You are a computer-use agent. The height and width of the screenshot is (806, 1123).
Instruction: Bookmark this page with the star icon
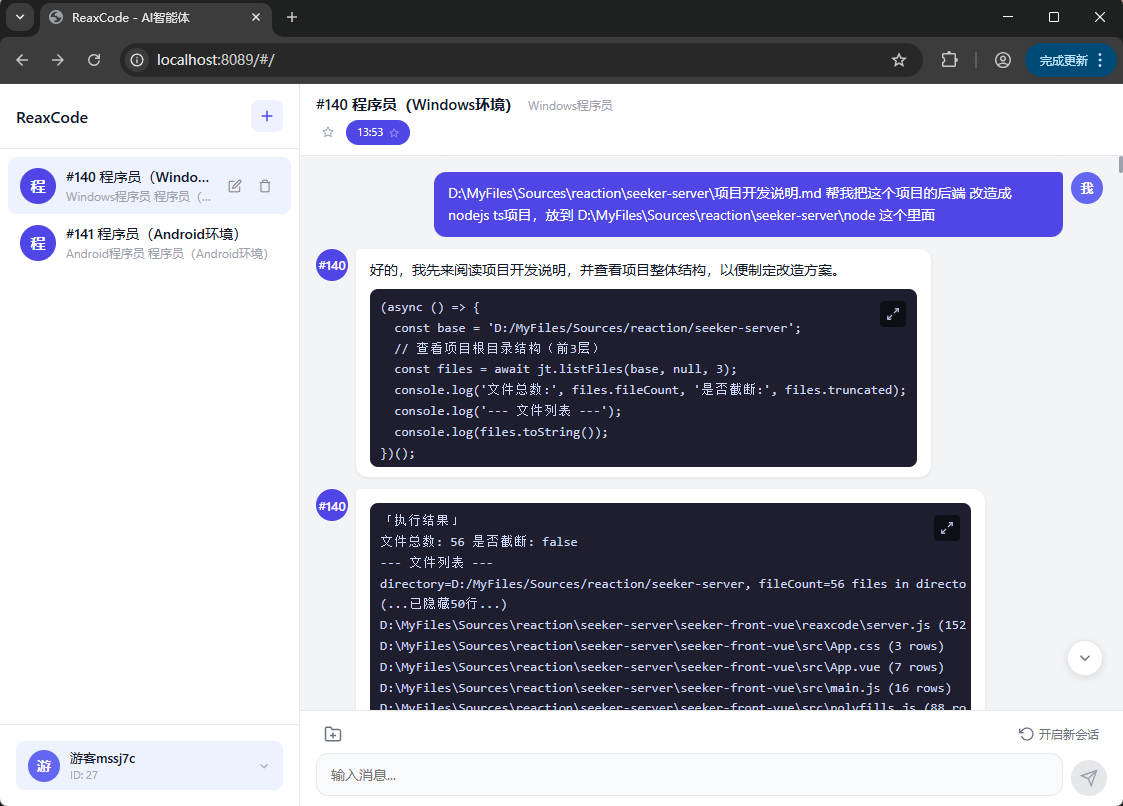pyautogui.click(x=899, y=60)
